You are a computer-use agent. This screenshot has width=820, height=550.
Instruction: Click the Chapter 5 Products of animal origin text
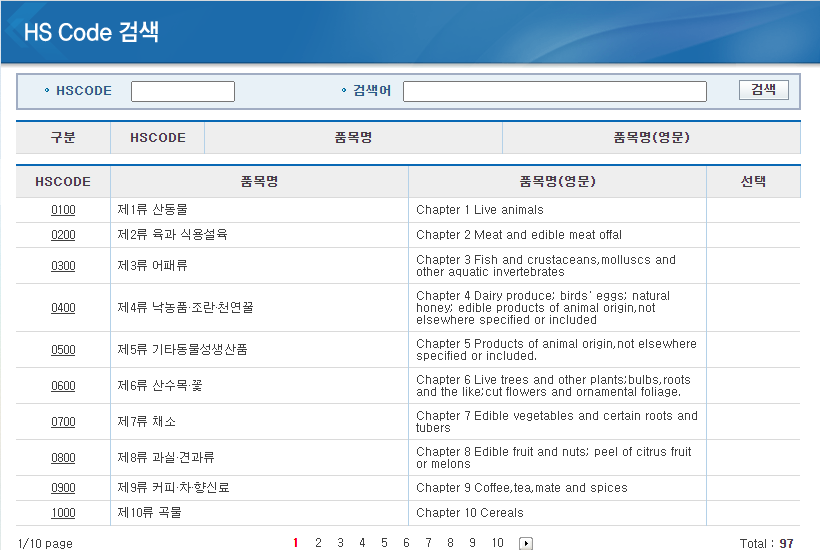coord(556,350)
